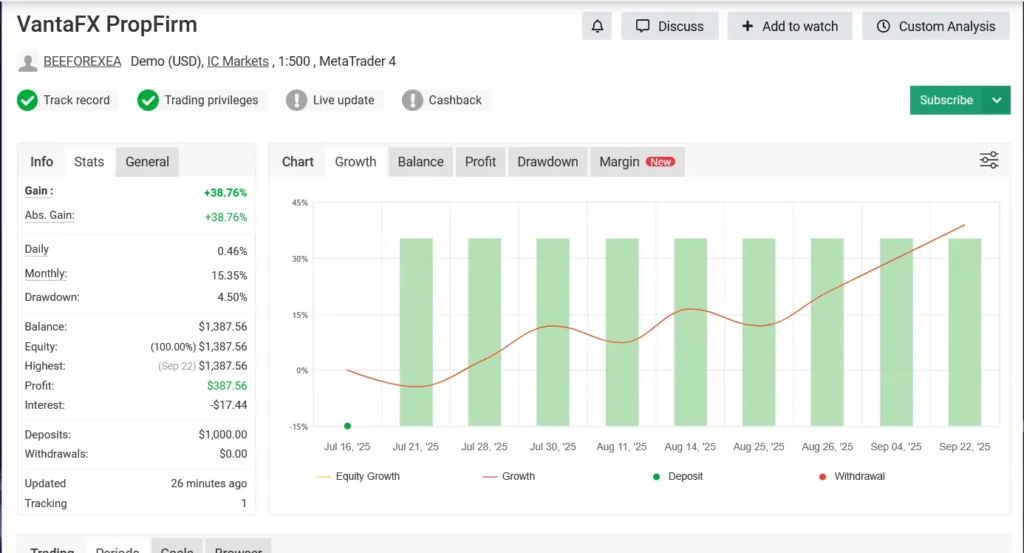
Task: Click the Cashback warning icon
Action: coord(412,100)
